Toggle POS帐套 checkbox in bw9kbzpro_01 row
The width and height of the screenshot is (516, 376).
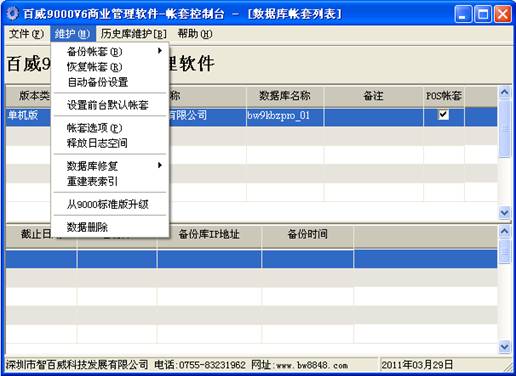443,115
